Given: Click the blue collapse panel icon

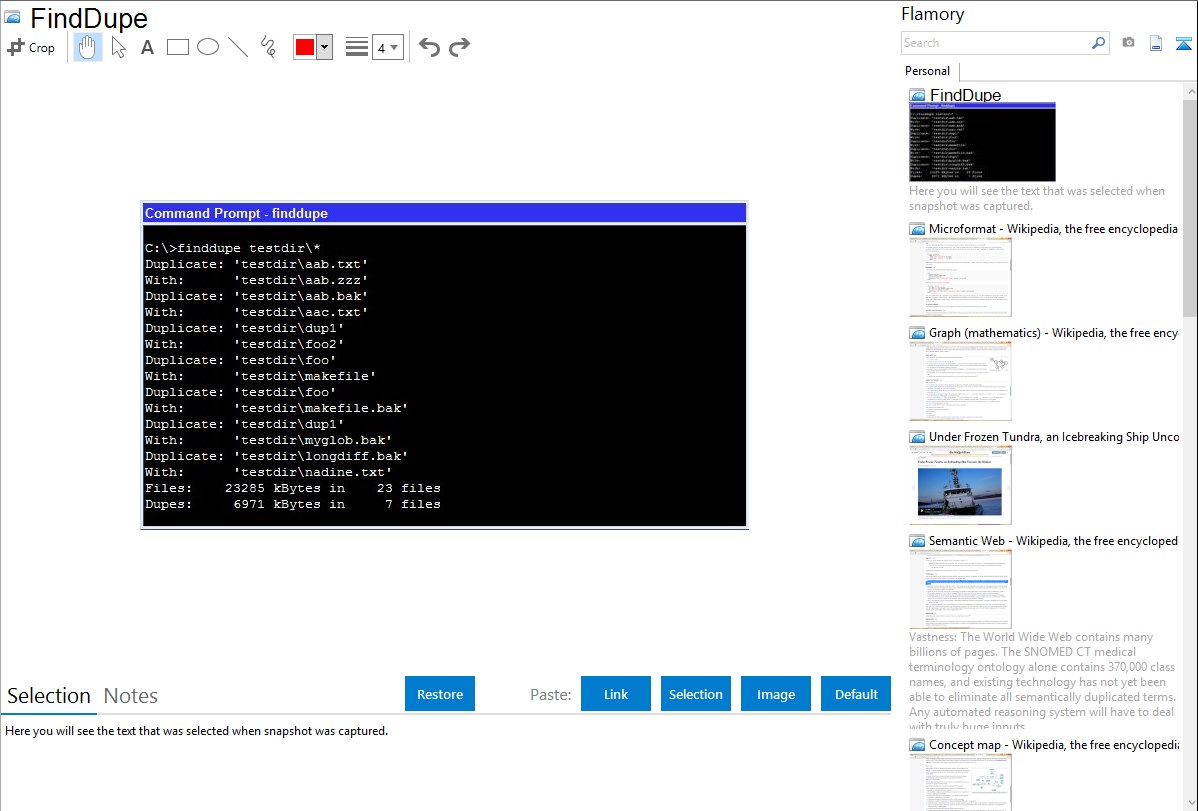Looking at the screenshot, I should (x=1183, y=43).
